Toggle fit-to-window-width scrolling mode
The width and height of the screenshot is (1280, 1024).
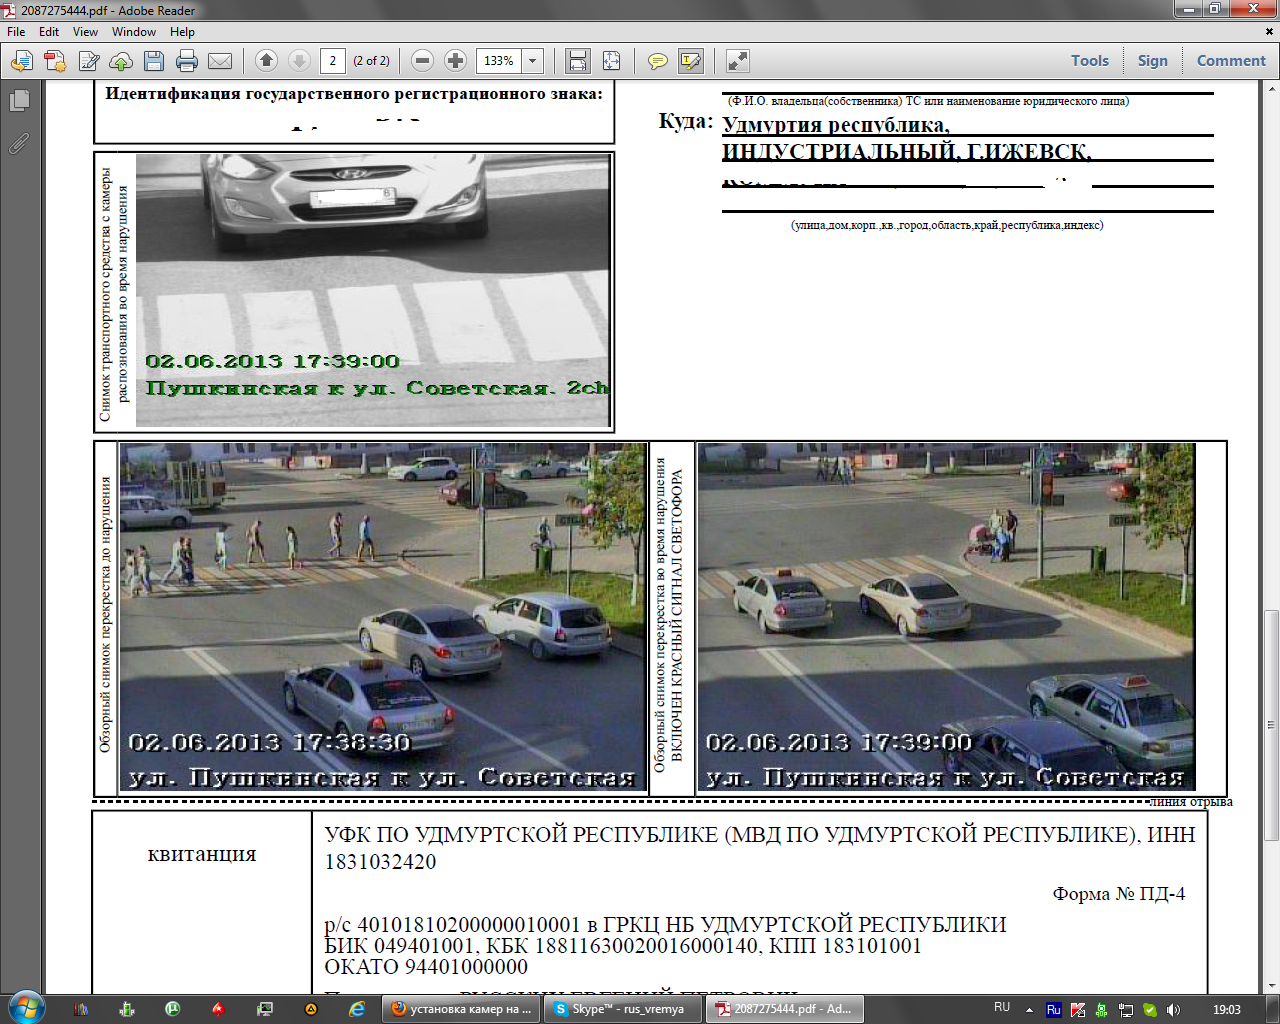coord(578,61)
